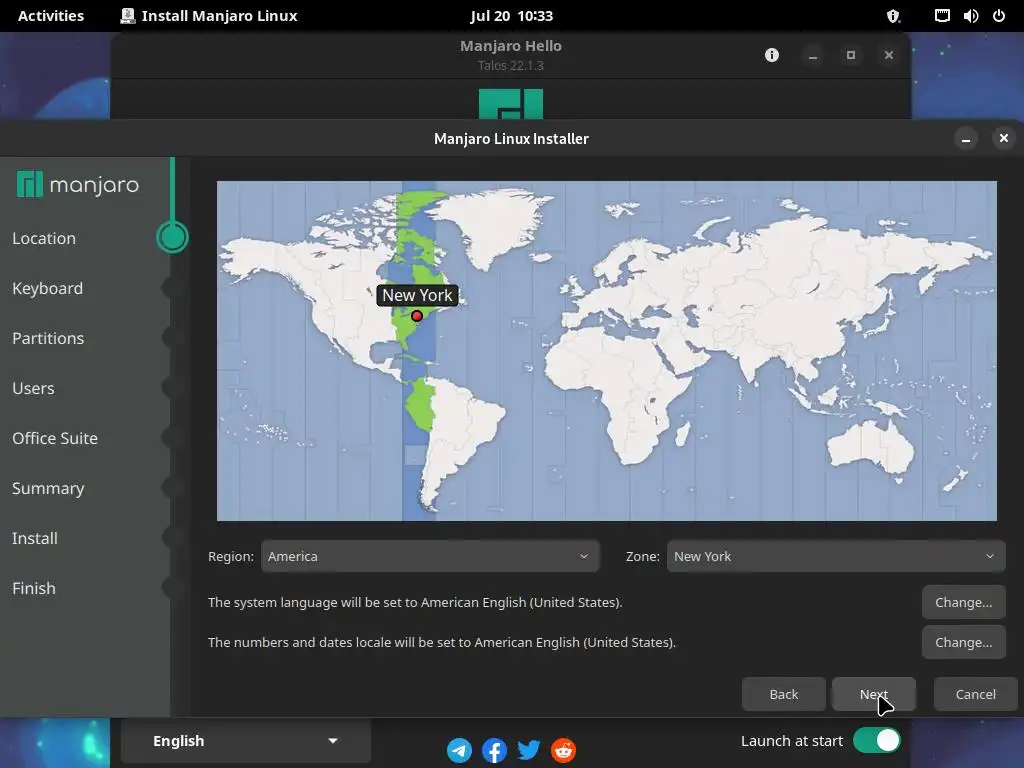Select the Users step in sidebar
The height and width of the screenshot is (768, 1024).
33,389
